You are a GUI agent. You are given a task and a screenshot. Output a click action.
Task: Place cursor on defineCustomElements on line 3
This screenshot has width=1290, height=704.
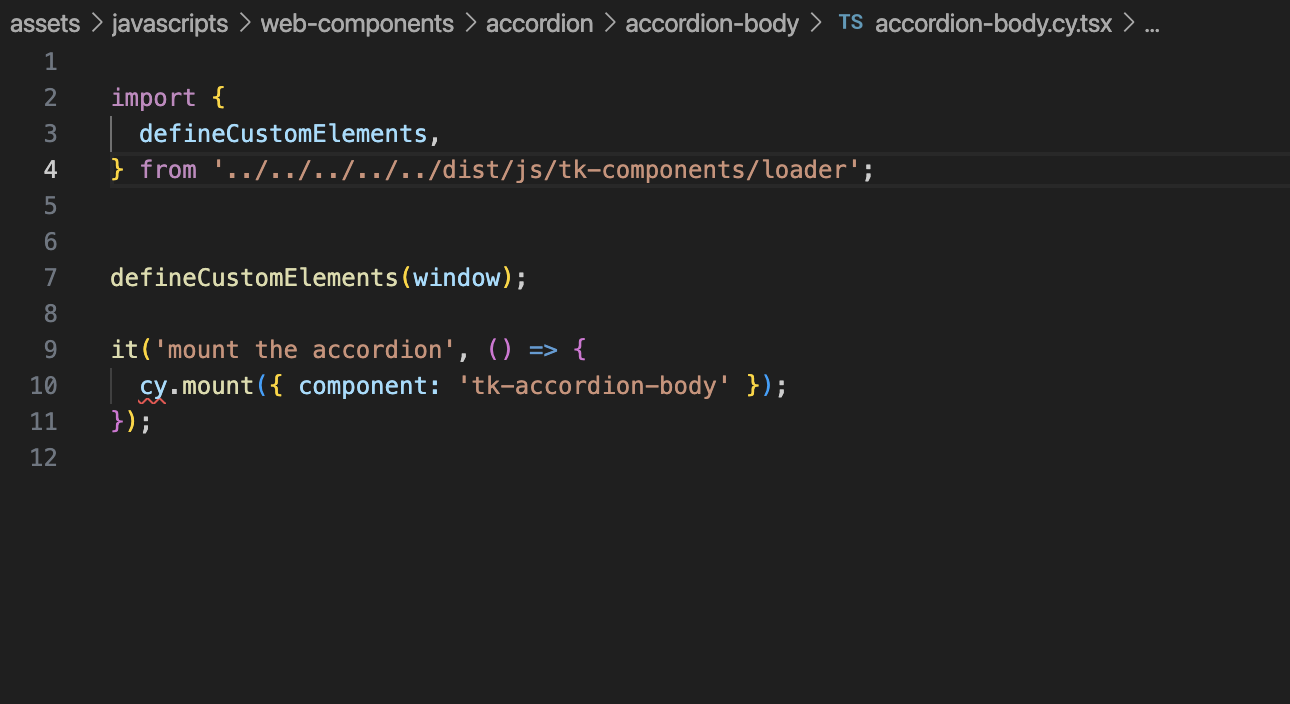[x=285, y=133]
